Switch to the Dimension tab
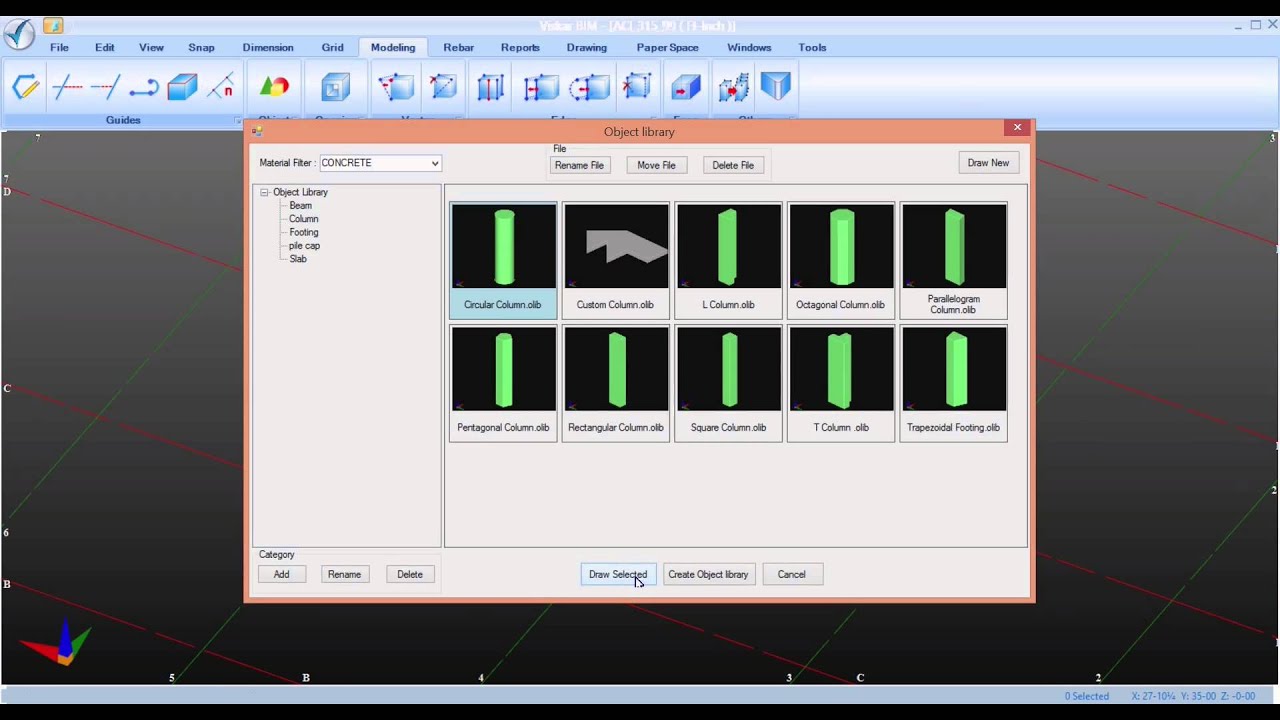Image resolution: width=1280 pixels, height=720 pixels. [x=268, y=47]
